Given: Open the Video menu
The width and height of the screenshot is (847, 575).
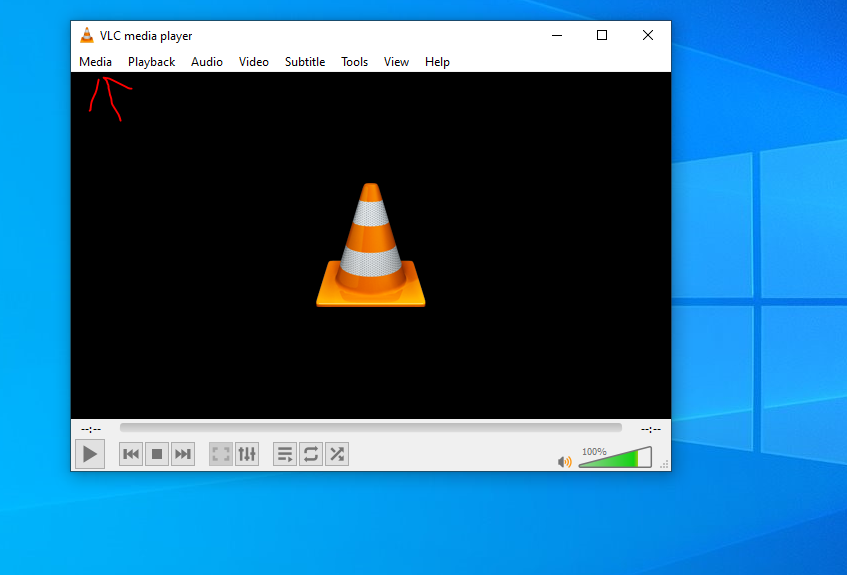Looking at the screenshot, I should coord(254,62).
